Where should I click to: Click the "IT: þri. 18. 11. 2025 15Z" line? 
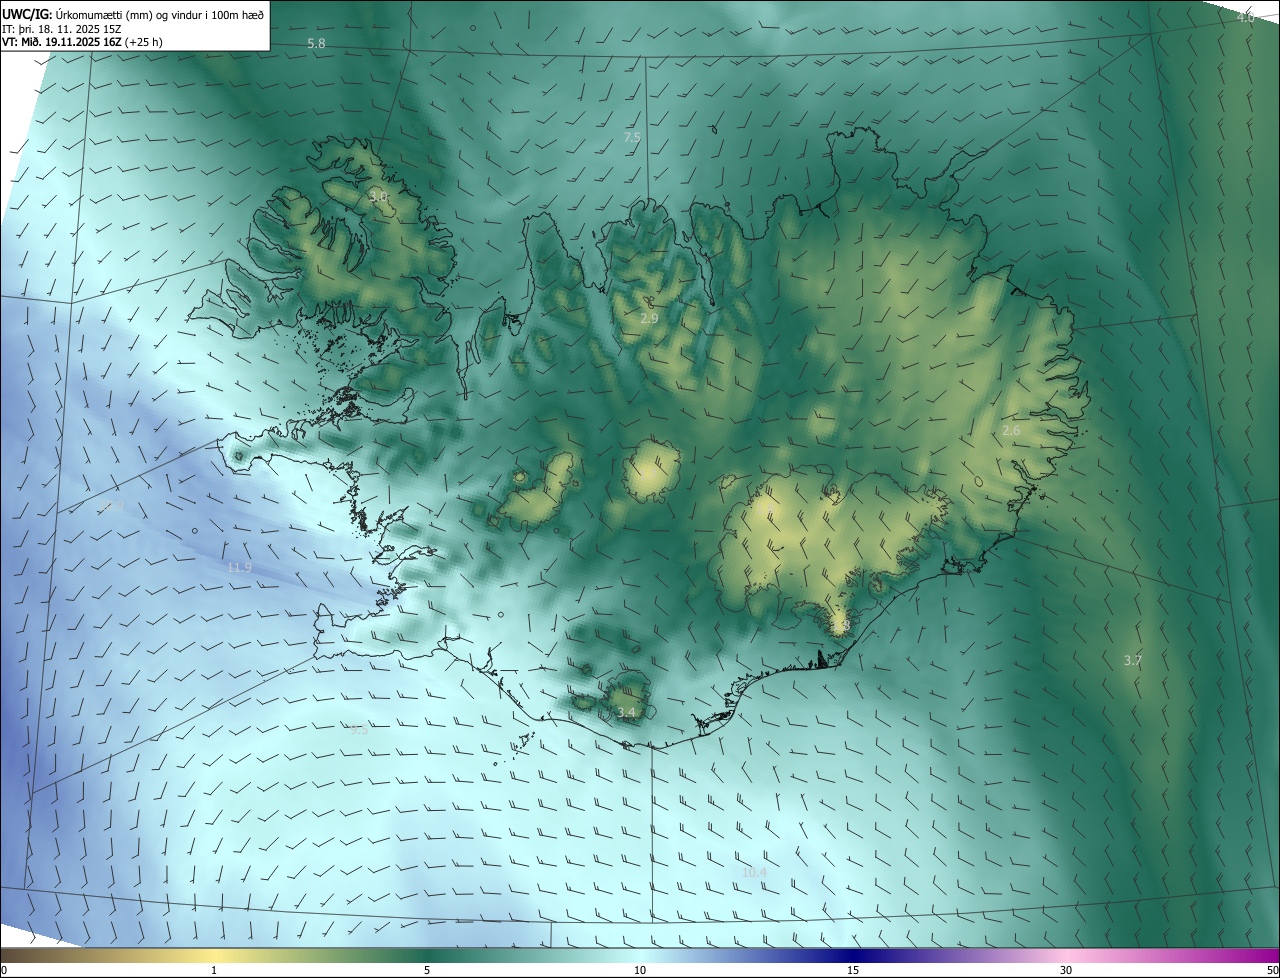(x=62, y=28)
